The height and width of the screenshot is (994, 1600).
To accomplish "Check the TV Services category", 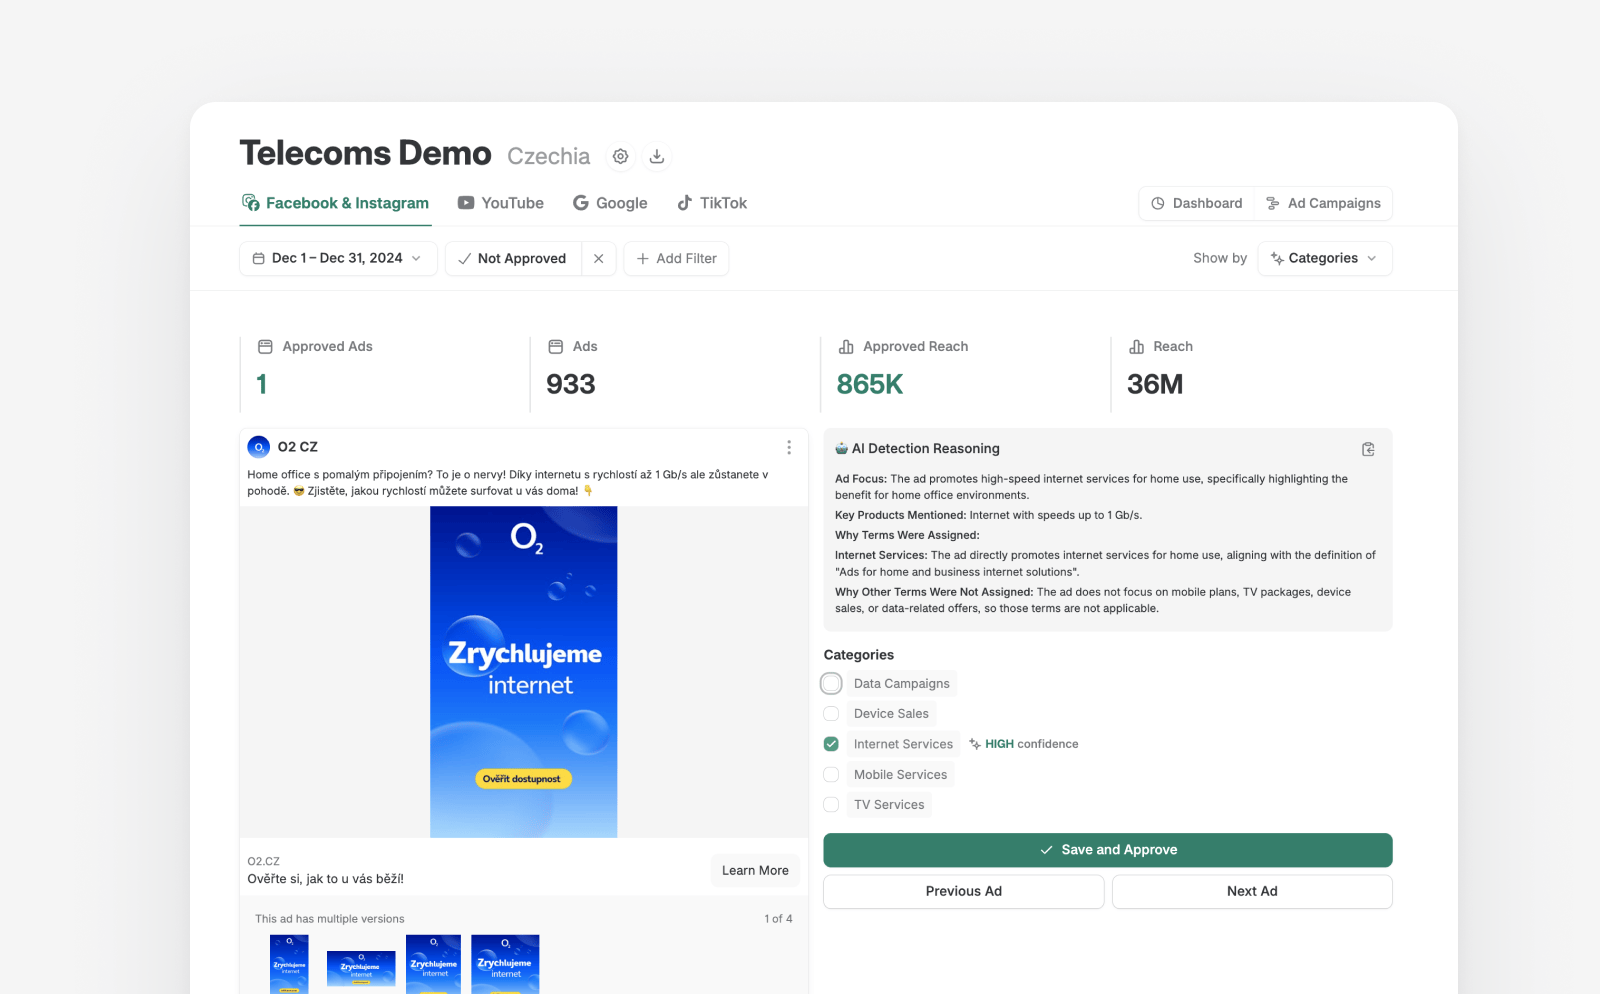I will (831, 805).
